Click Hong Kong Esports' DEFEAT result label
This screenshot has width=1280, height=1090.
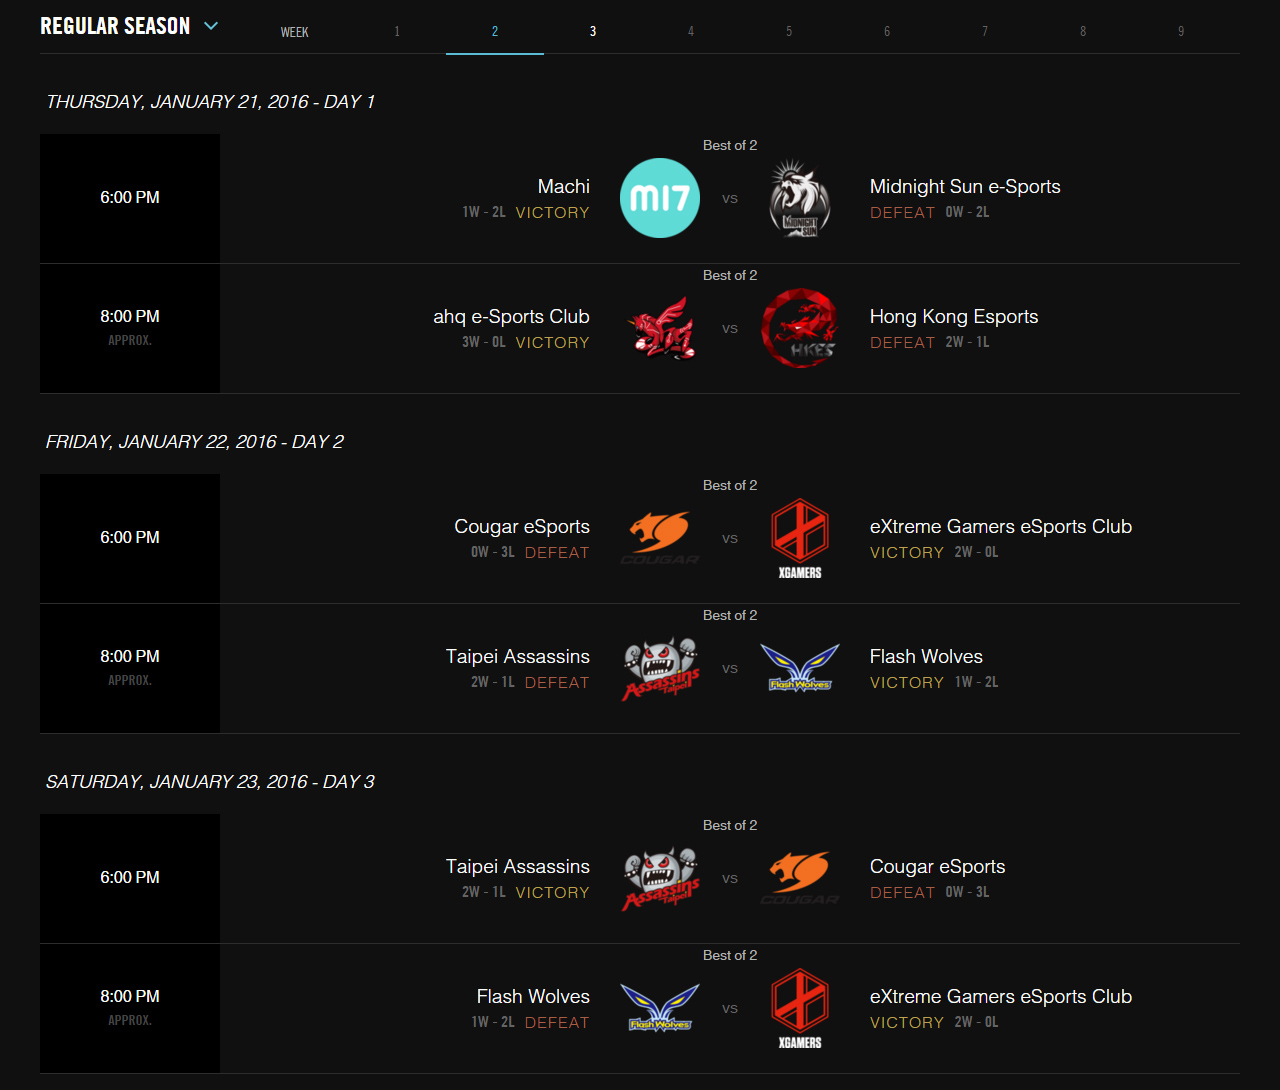pos(903,343)
